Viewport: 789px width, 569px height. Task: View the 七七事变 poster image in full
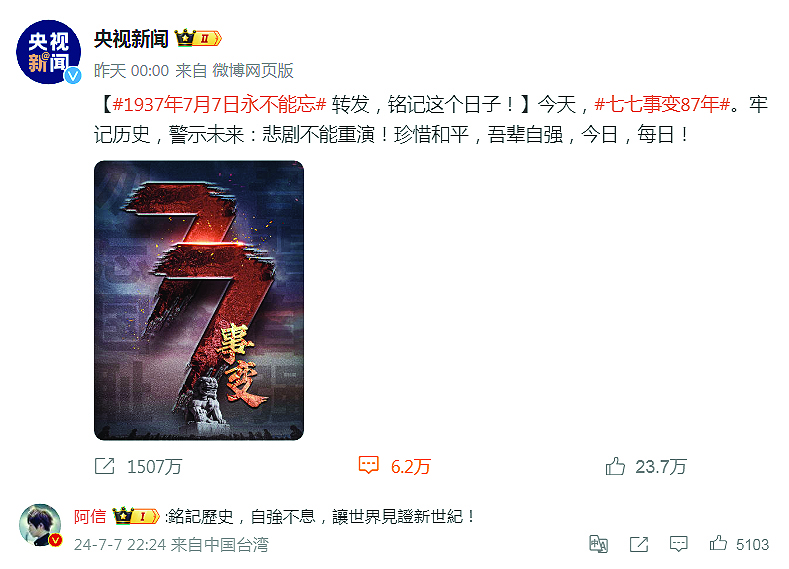(199, 300)
